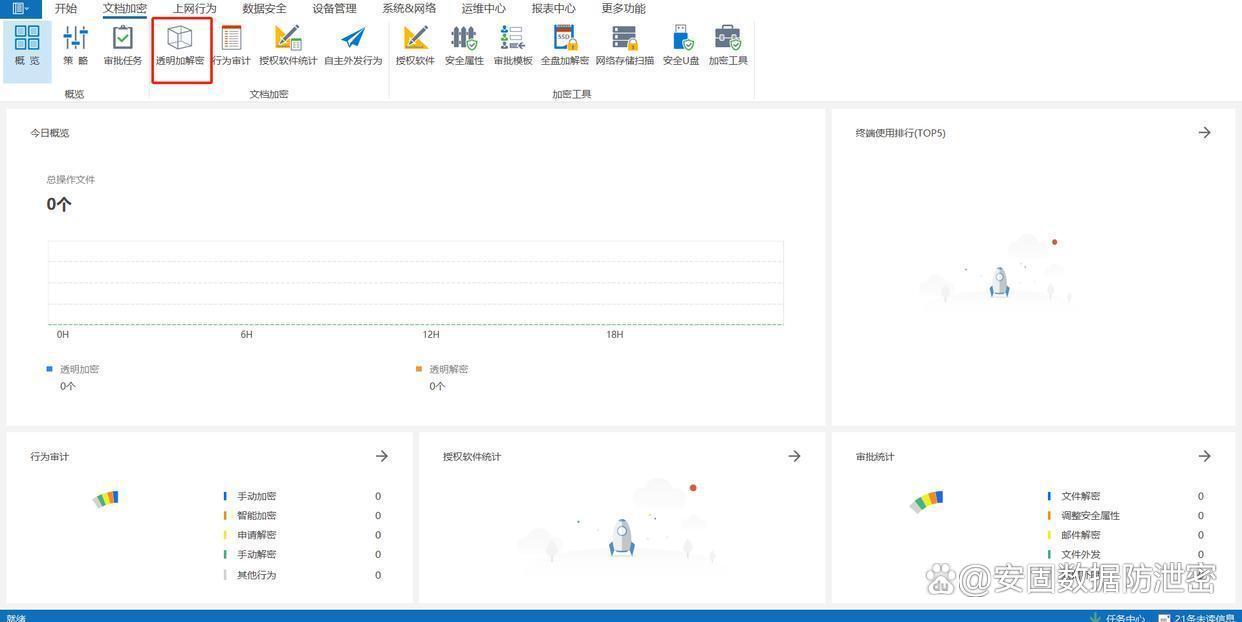Image resolution: width=1242 pixels, height=622 pixels.
Task: Switch to the 数据安全 tab
Action: tap(264, 9)
